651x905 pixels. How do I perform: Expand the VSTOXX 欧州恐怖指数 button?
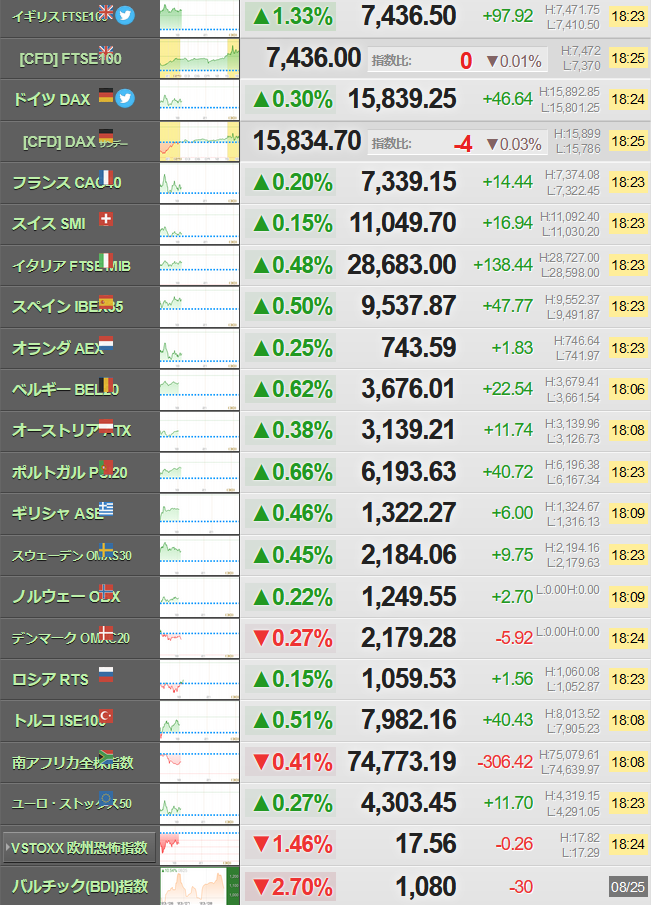point(80,847)
